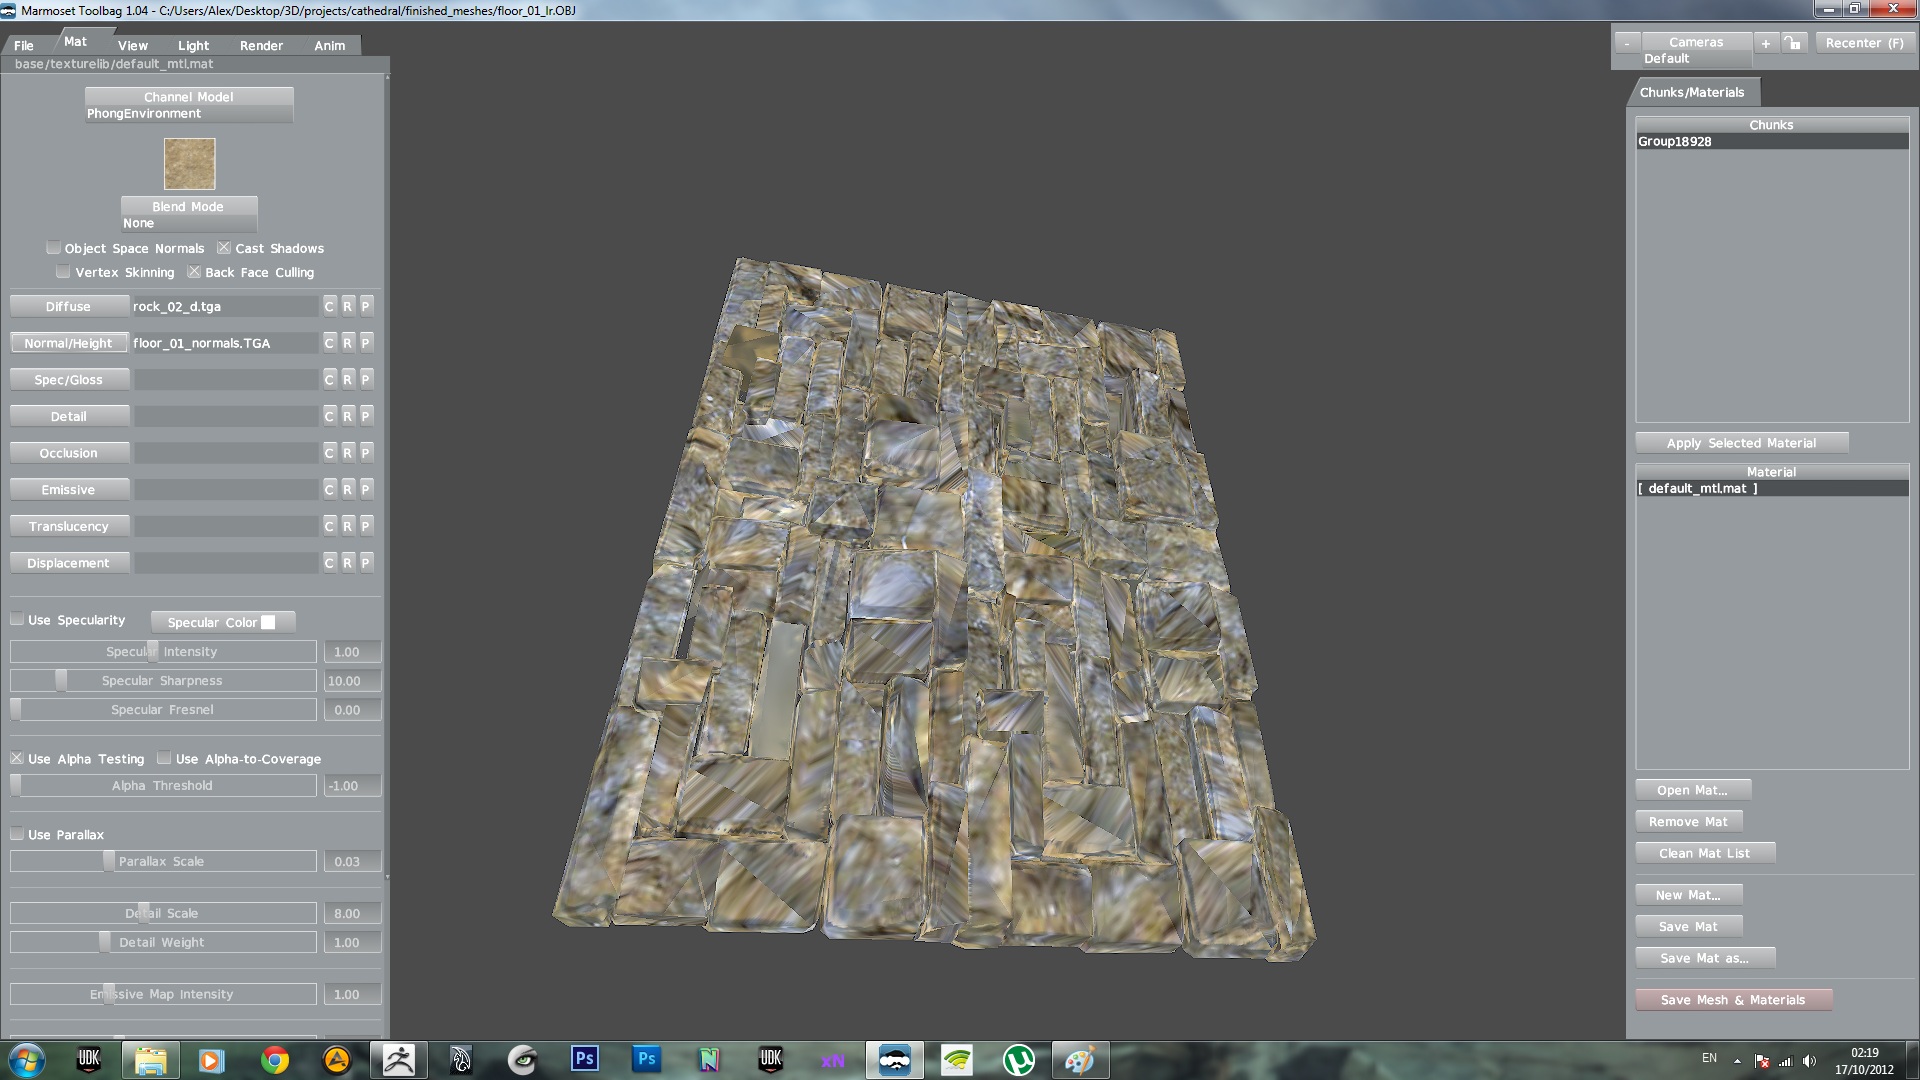The image size is (1920, 1080).
Task: Switch to the Light tab
Action: point(193,45)
